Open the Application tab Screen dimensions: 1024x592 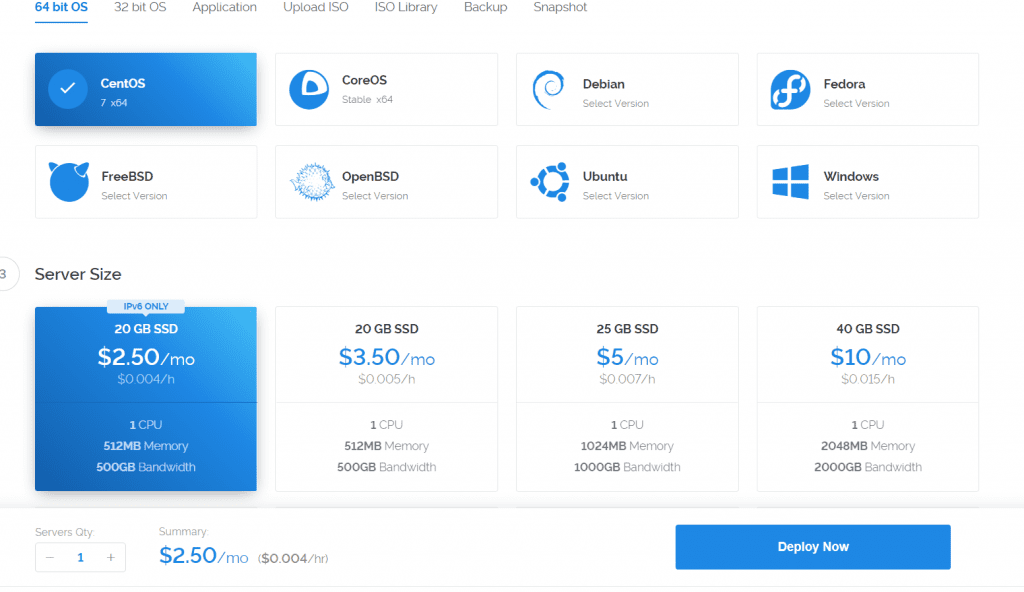click(x=224, y=7)
